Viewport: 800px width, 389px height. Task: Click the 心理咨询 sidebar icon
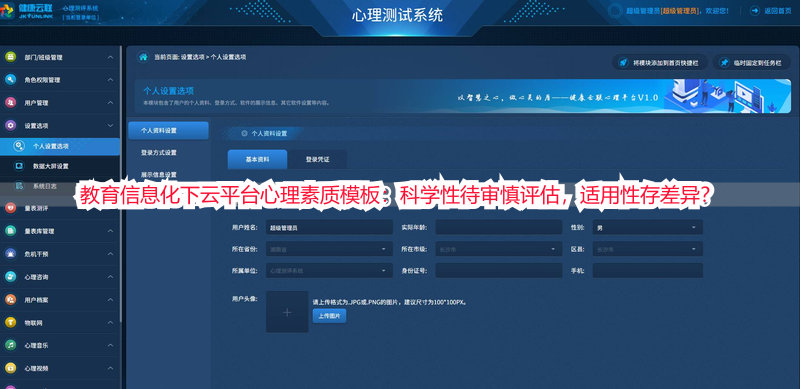click(10, 277)
